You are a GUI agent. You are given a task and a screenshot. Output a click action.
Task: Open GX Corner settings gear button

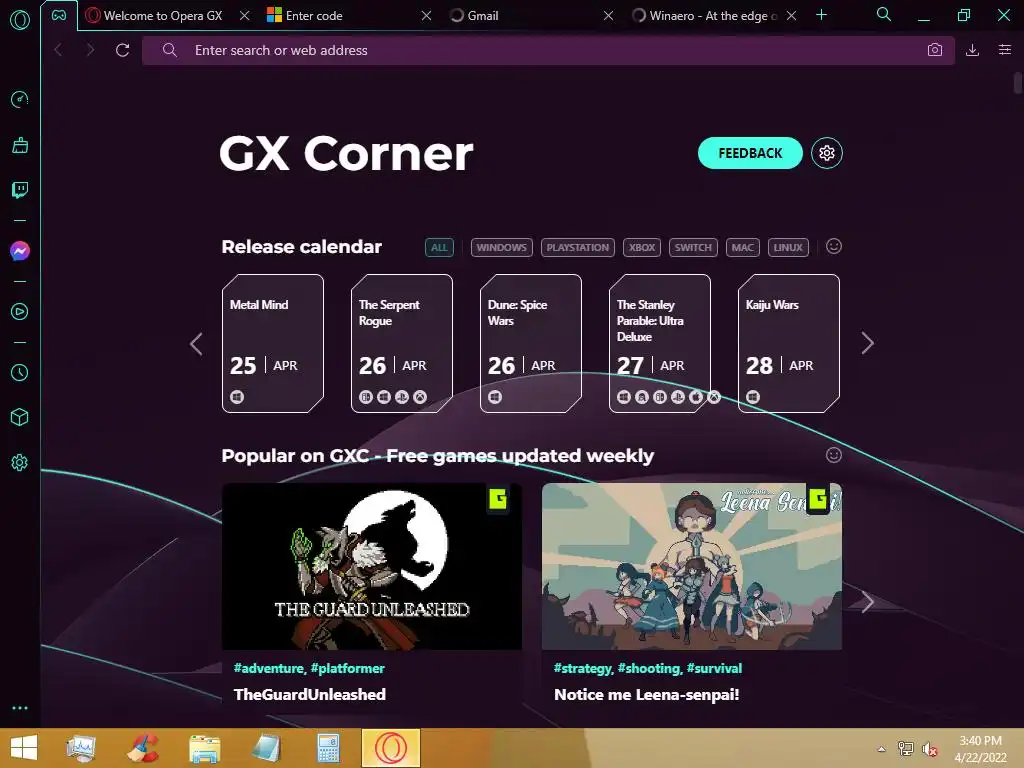[x=827, y=153]
